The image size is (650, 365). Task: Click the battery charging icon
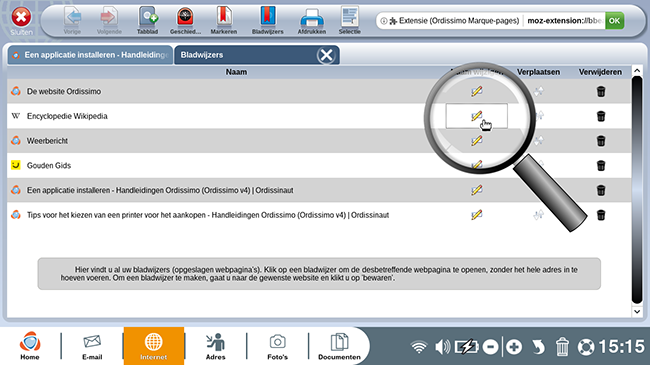[x=467, y=347]
